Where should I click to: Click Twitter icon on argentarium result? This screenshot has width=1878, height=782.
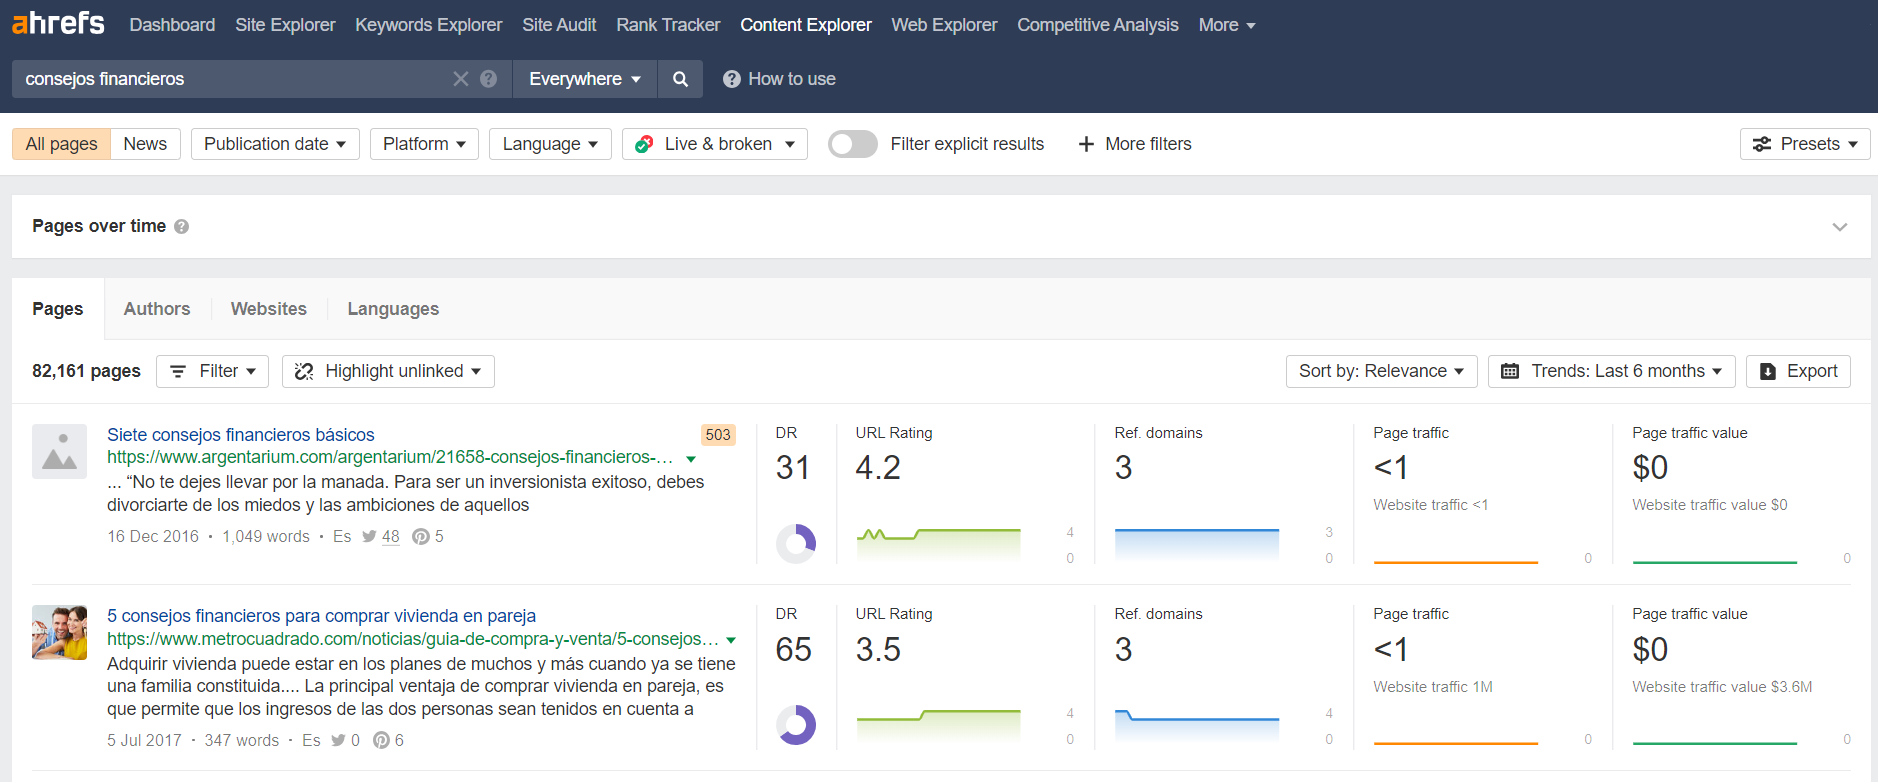tap(369, 537)
